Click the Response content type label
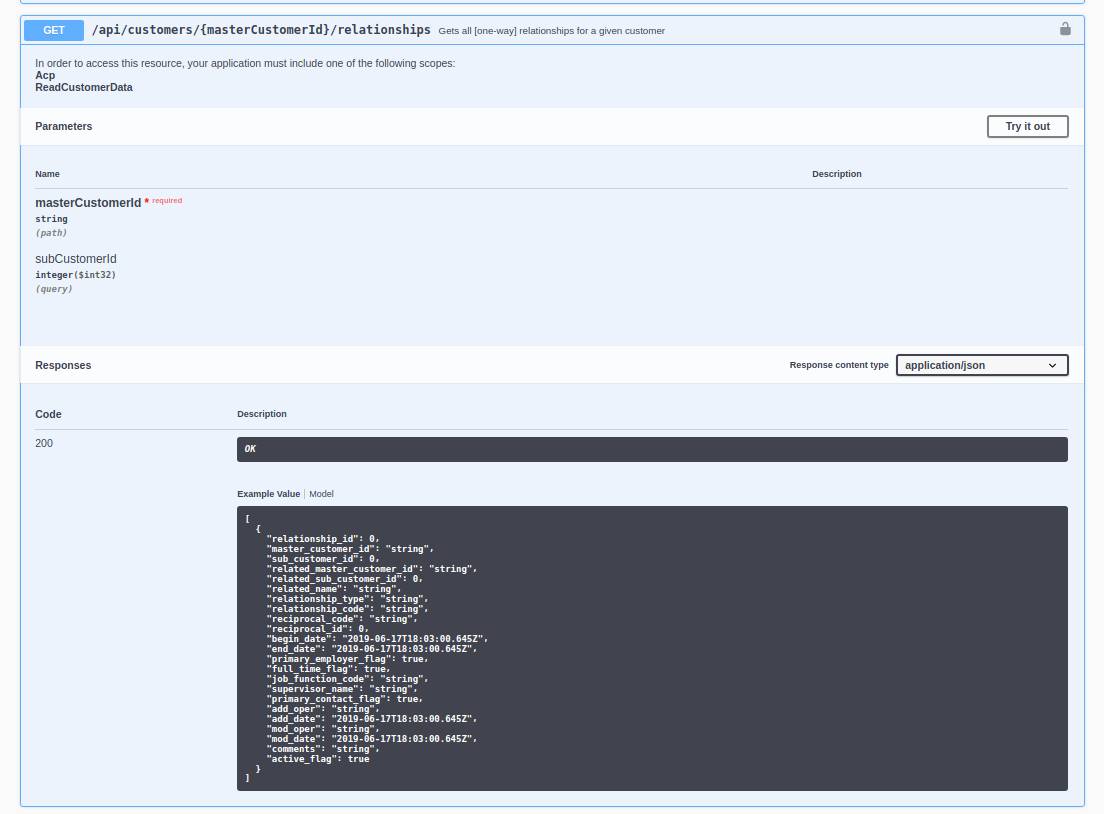The height and width of the screenshot is (814, 1104). pos(839,365)
